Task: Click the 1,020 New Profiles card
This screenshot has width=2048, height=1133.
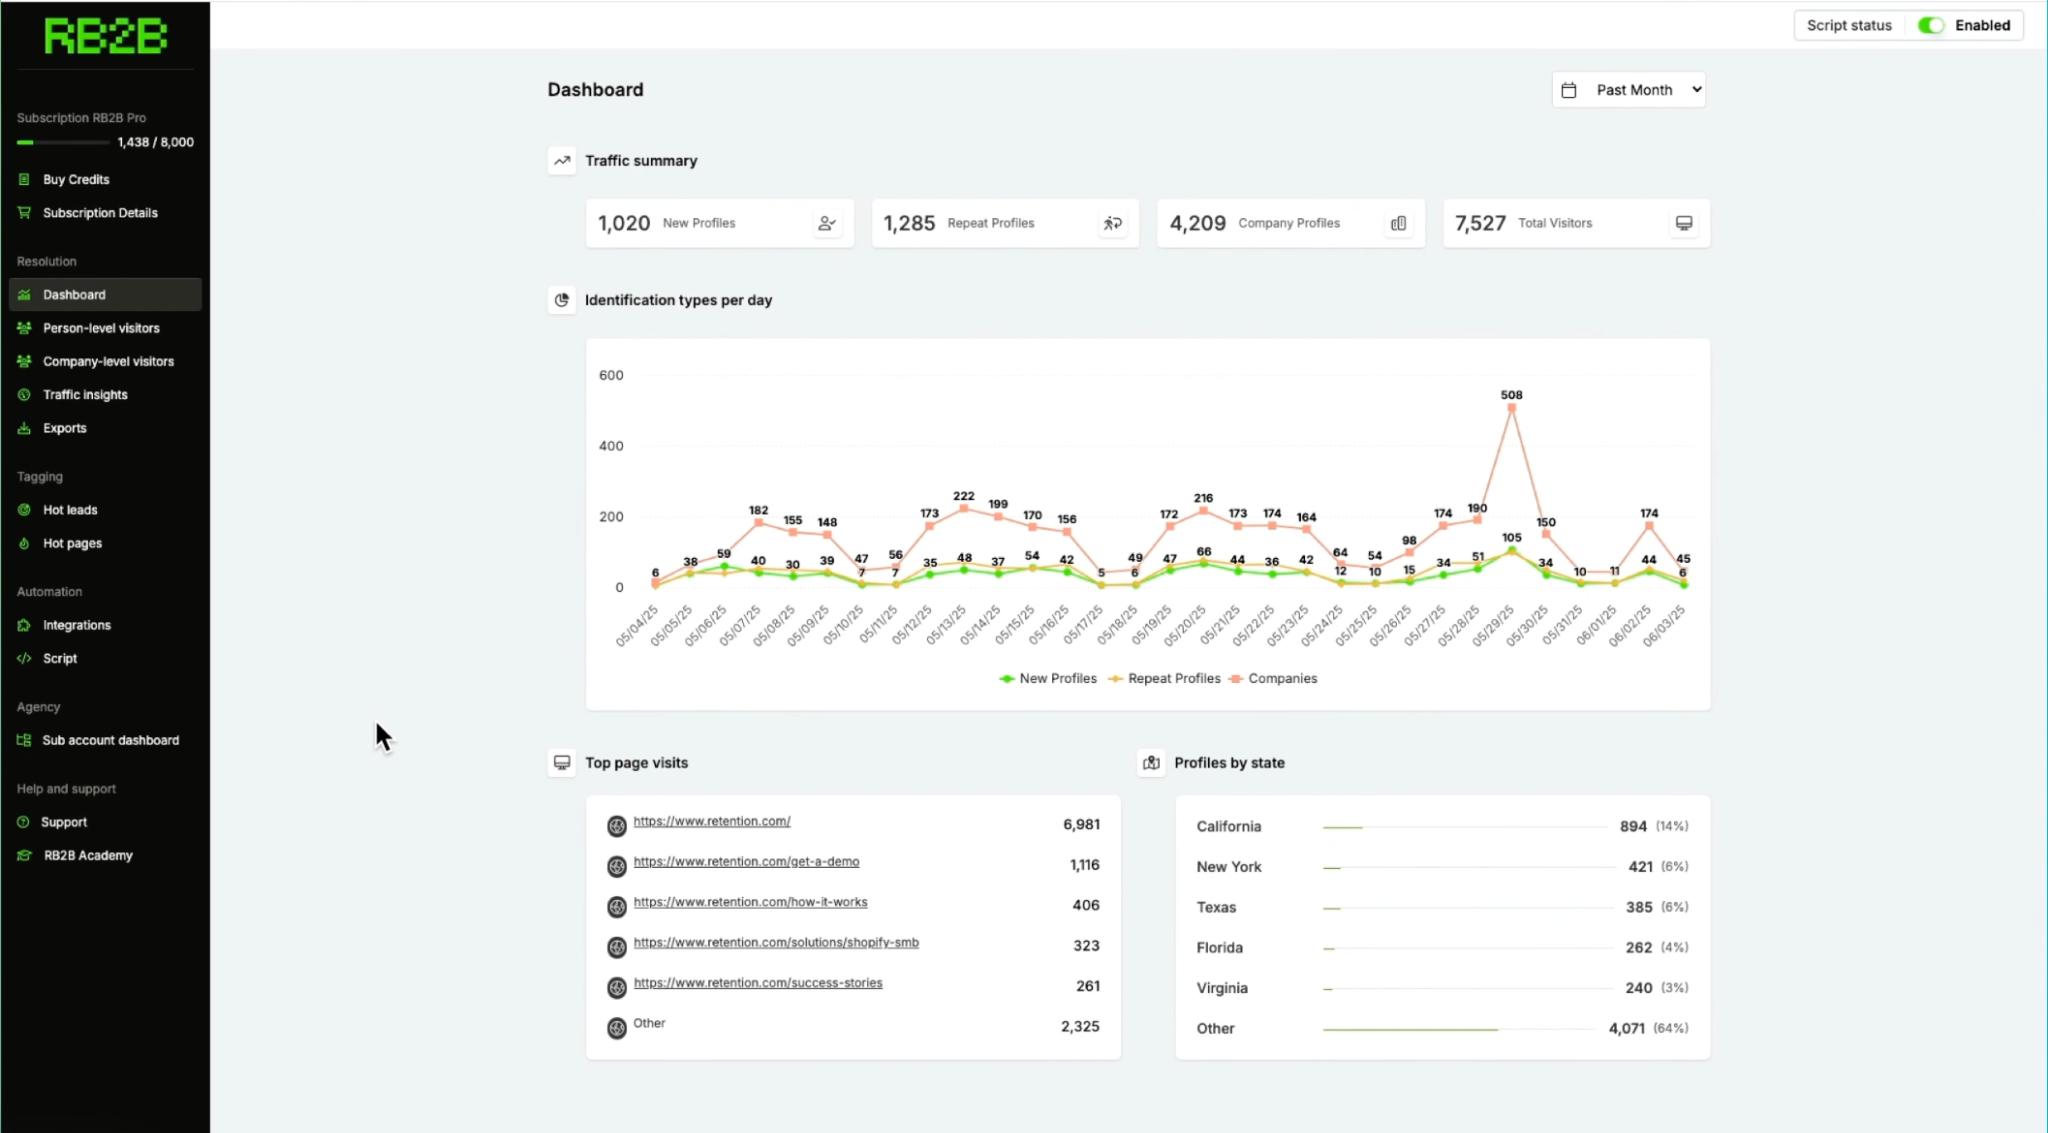Action: (x=720, y=223)
